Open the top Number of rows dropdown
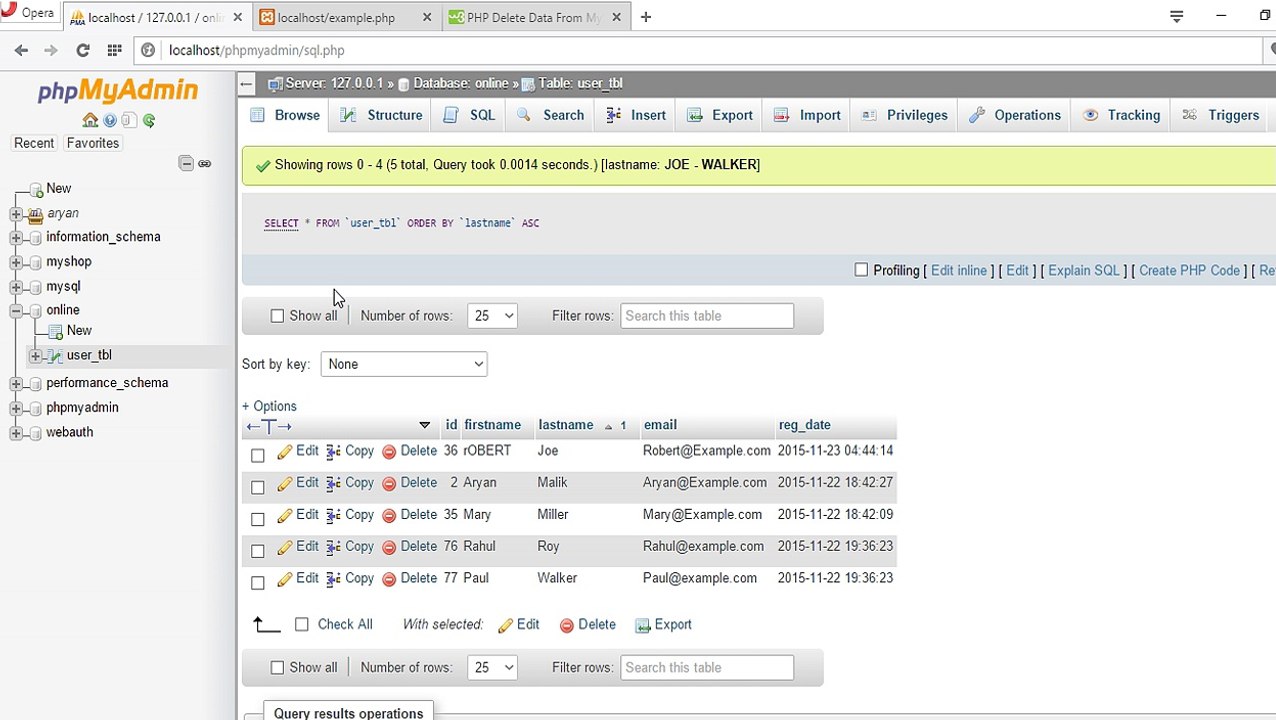 click(x=493, y=316)
